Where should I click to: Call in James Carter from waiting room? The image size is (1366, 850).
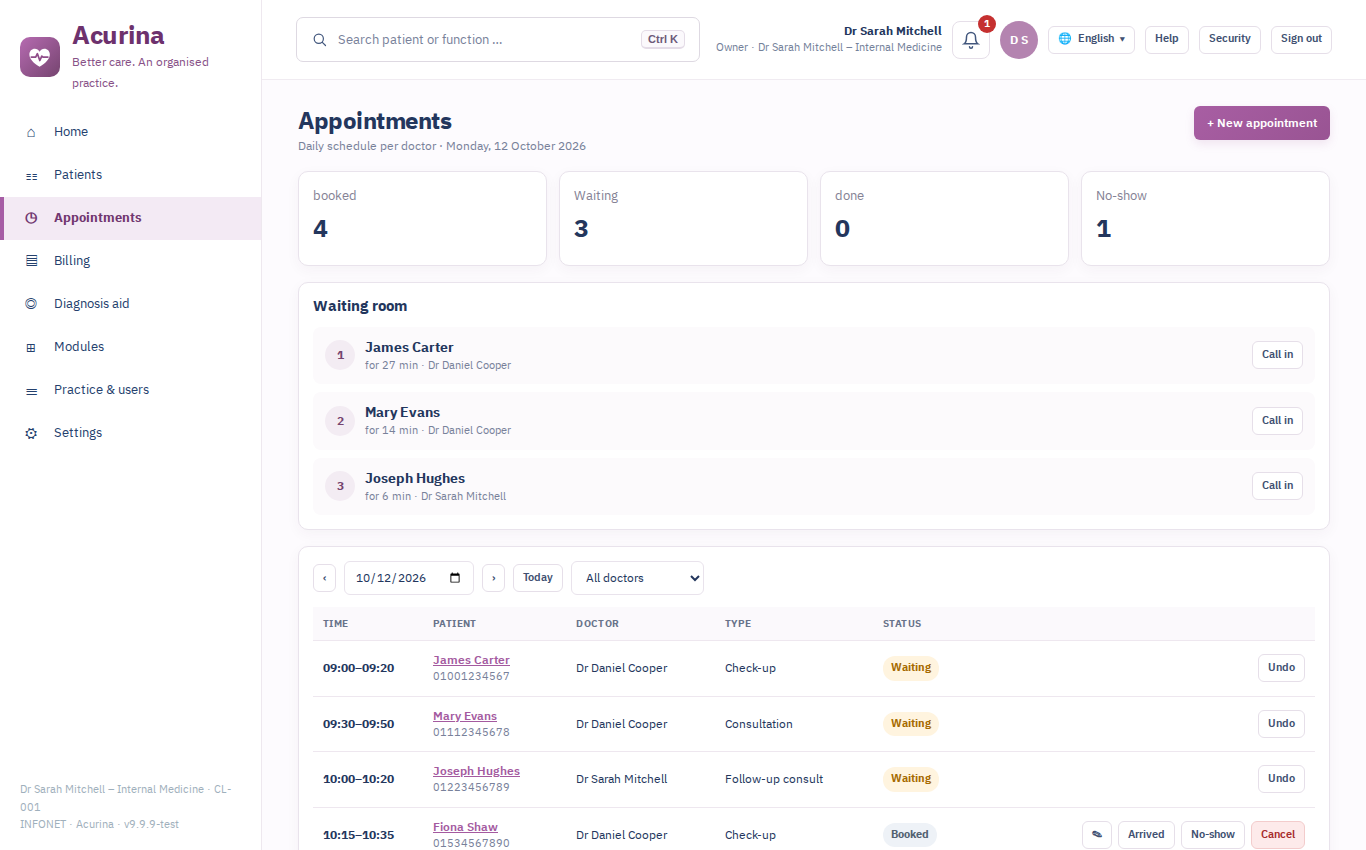1277,355
